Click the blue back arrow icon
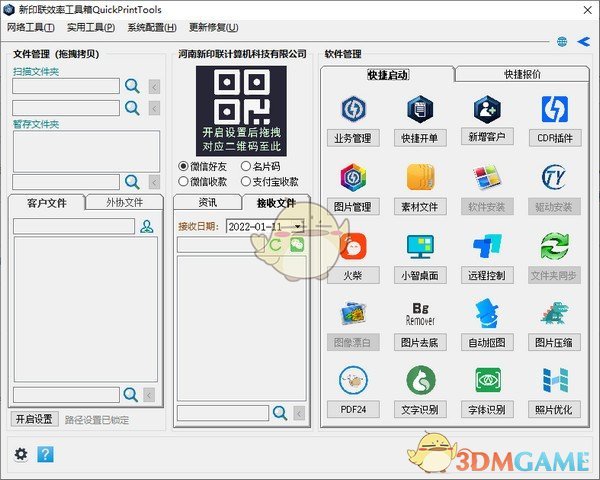Image resolution: width=600 pixels, height=480 pixels. pyautogui.click(x=584, y=41)
